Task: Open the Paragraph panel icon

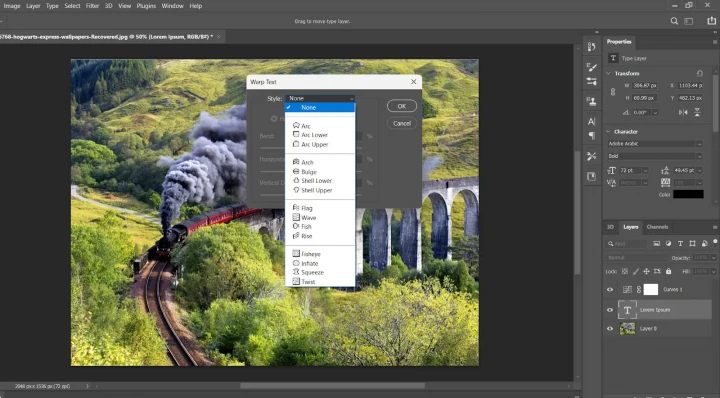Action: tap(591, 136)
